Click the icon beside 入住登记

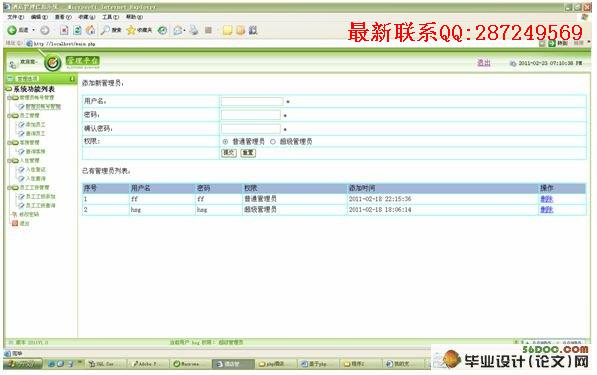(22, 169)
